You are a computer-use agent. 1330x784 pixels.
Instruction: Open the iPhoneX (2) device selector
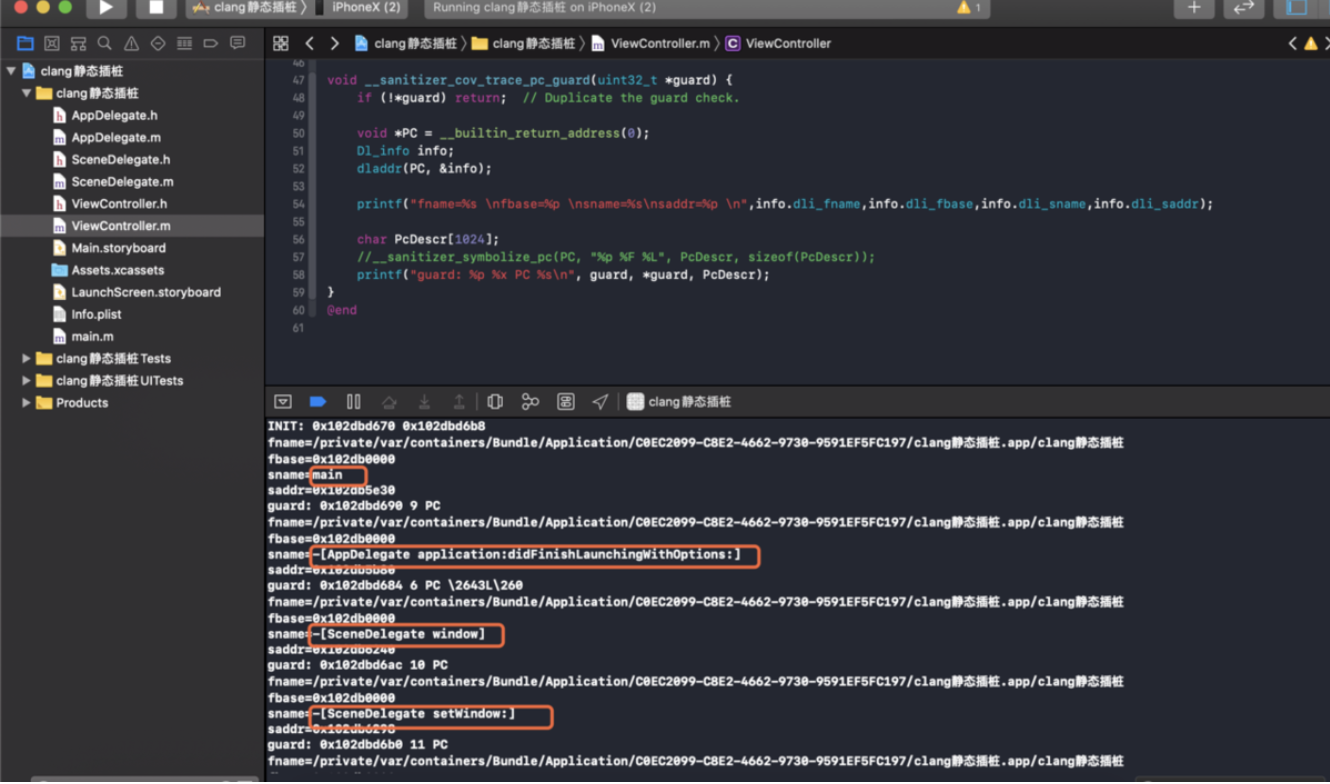tap(365, 8)
